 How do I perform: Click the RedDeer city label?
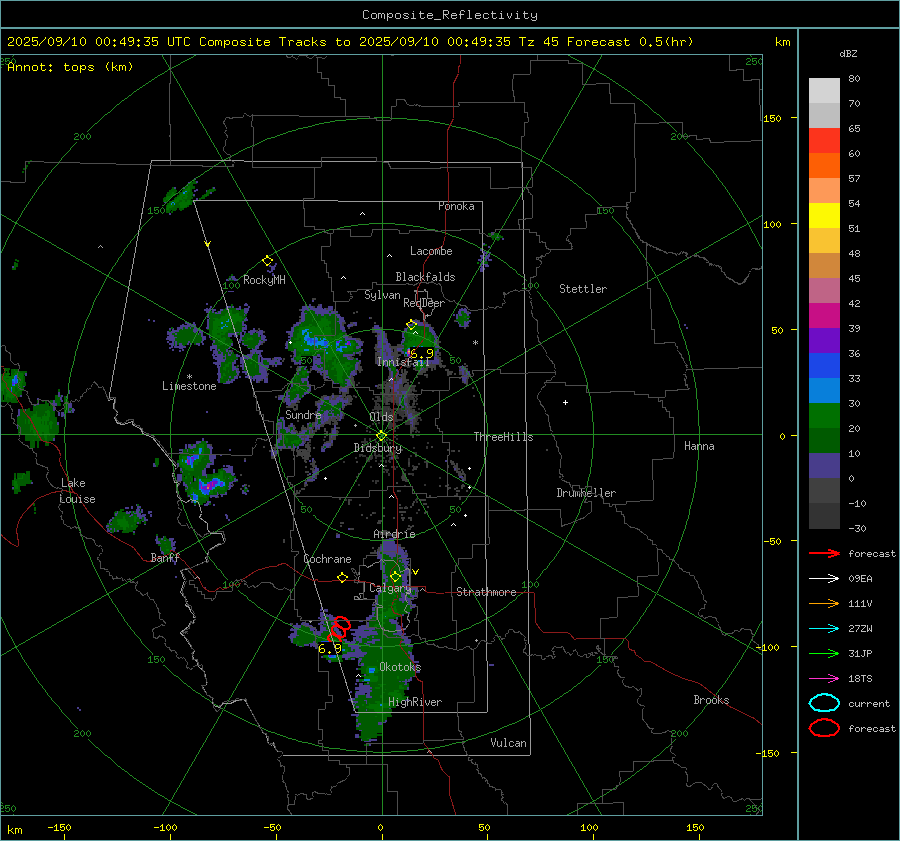click(424, 303)
